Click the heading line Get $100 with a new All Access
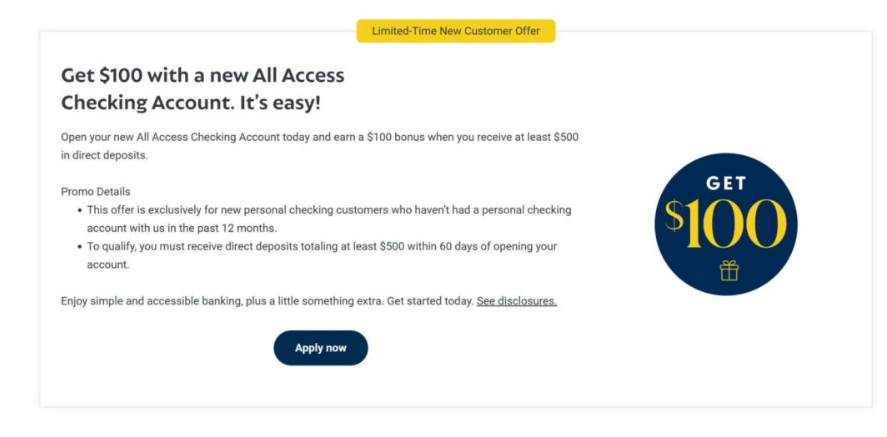This screenshot has width=887, height=437. pos(203,75)
